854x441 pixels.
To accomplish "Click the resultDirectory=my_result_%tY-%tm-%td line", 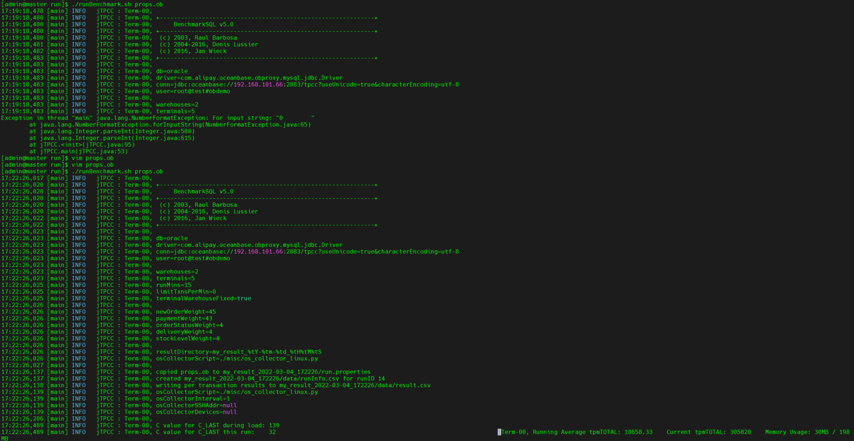I will pyautogui.click(x=162, y=352).
